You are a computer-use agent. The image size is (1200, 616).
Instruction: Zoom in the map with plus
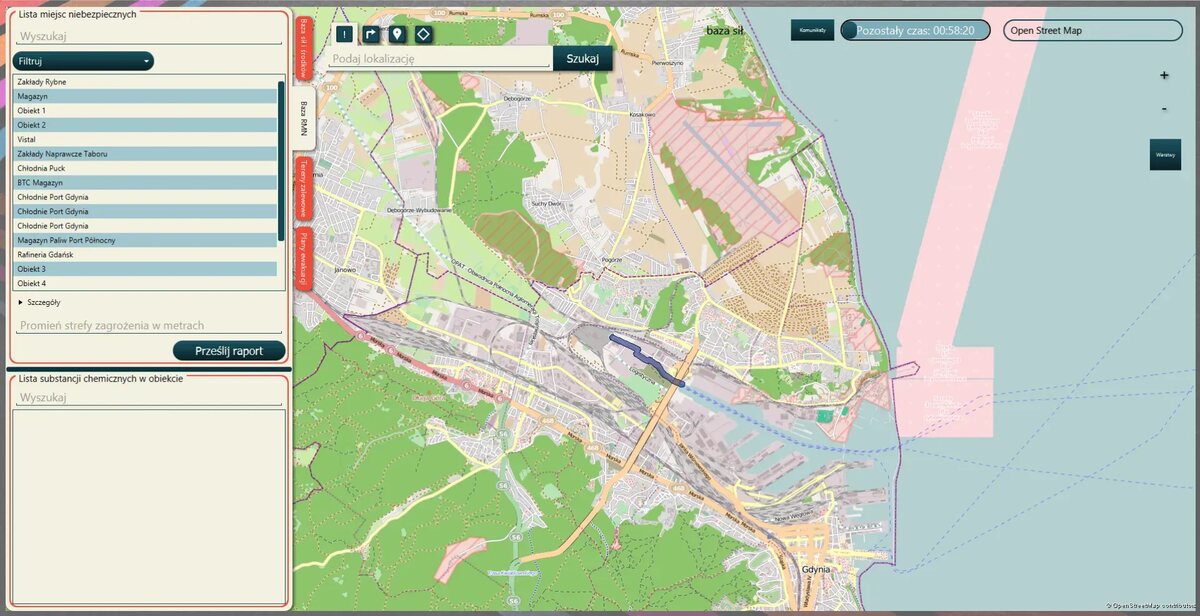pos(1164,75)
